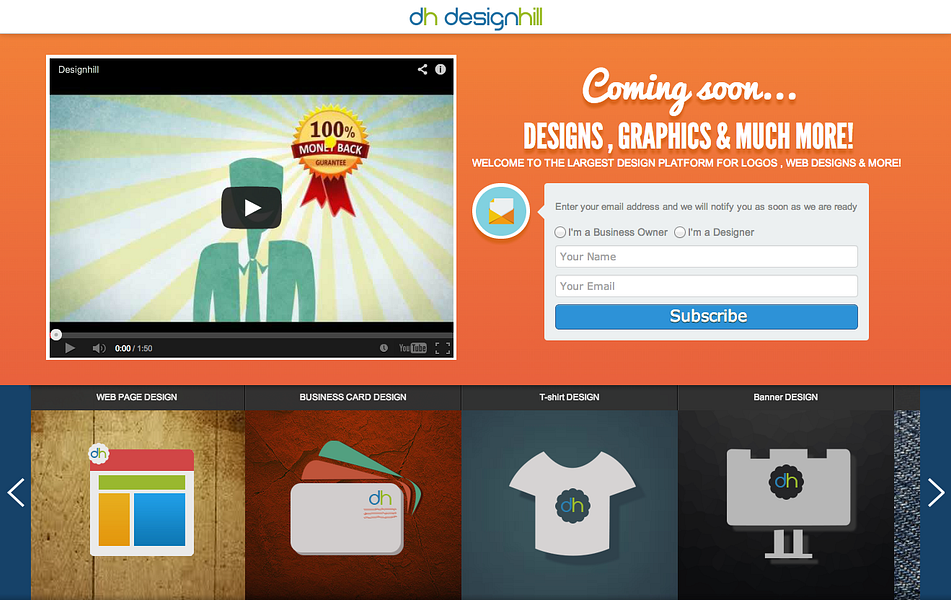Enter fullscreen mode on the video
The width and height of the screenshot is (951, 600).
443,348
